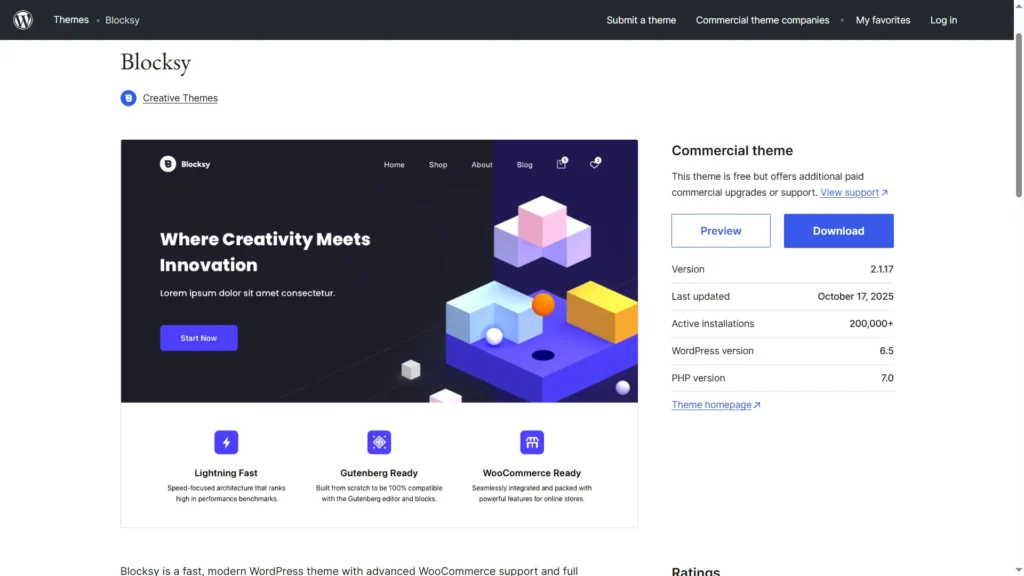Click Log in
This screenshot has height=576, width=1024.
click(943, 20)
